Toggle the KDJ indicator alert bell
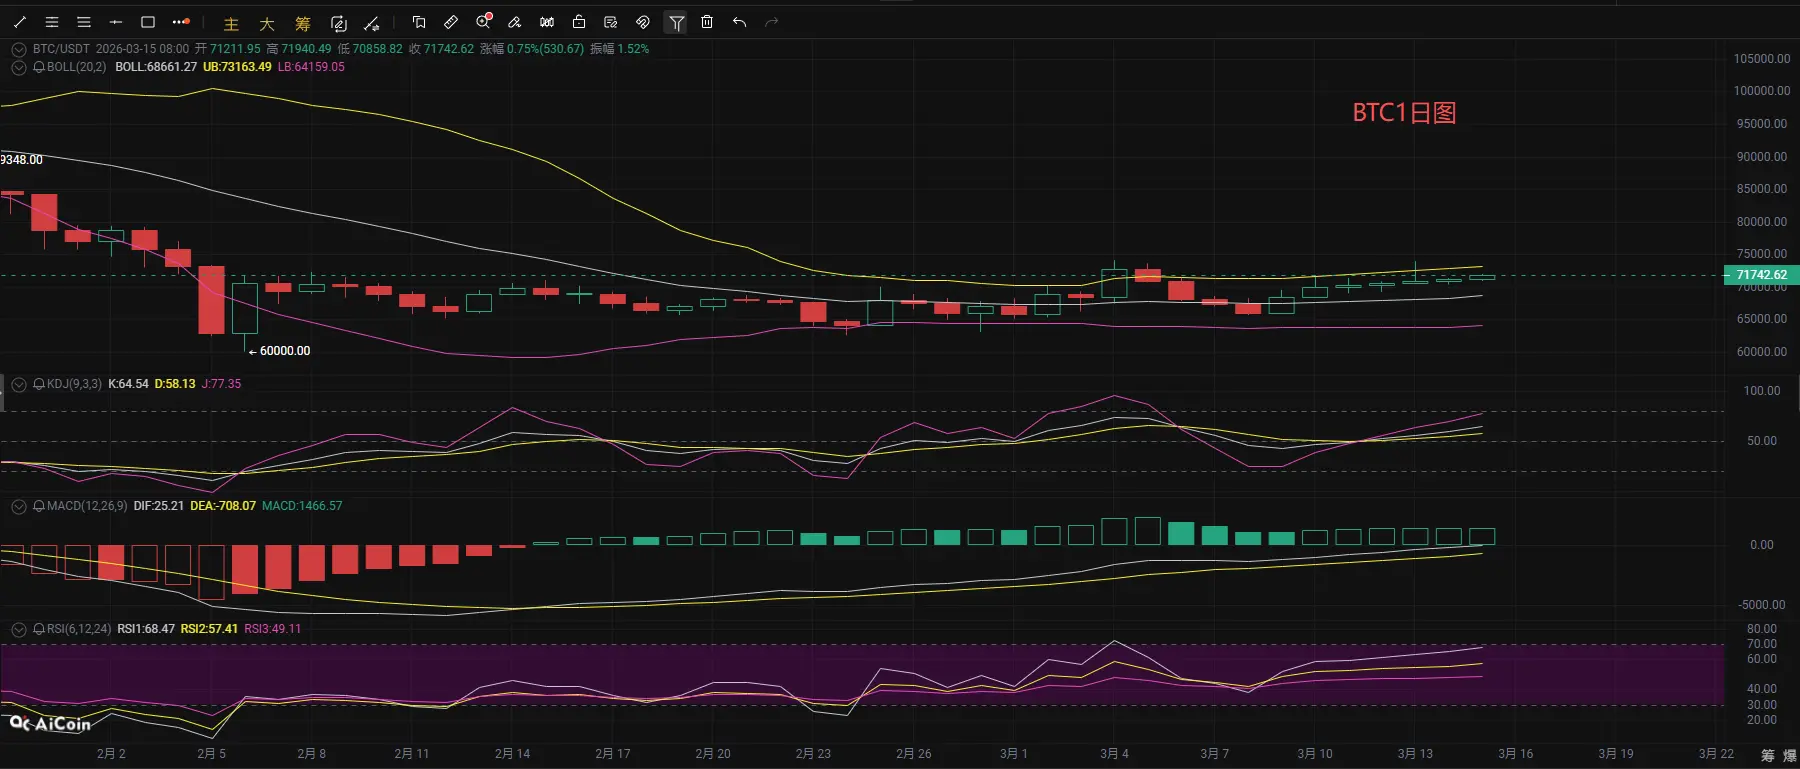 click(39, 384)
